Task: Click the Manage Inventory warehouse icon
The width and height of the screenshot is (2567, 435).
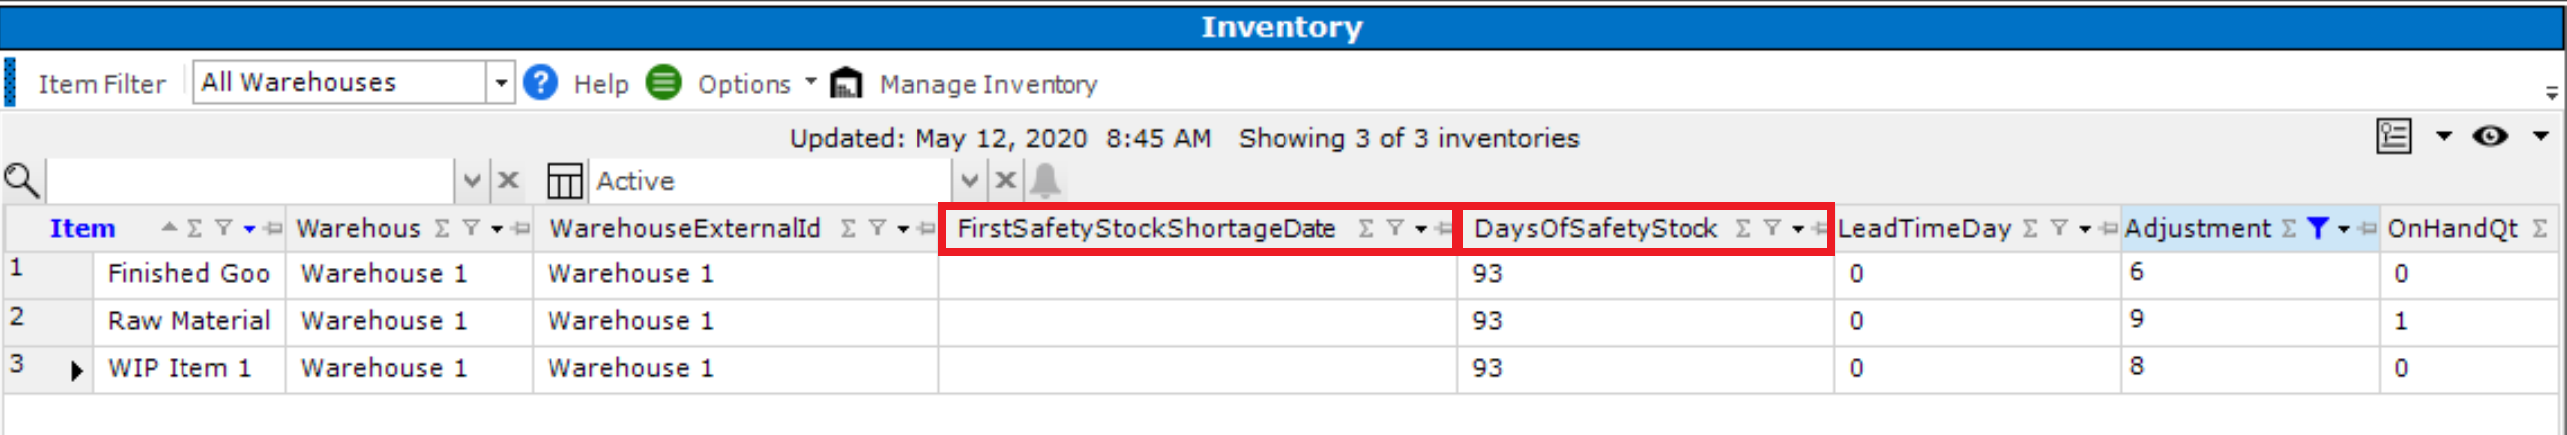Action: click(x=846, y=83)
